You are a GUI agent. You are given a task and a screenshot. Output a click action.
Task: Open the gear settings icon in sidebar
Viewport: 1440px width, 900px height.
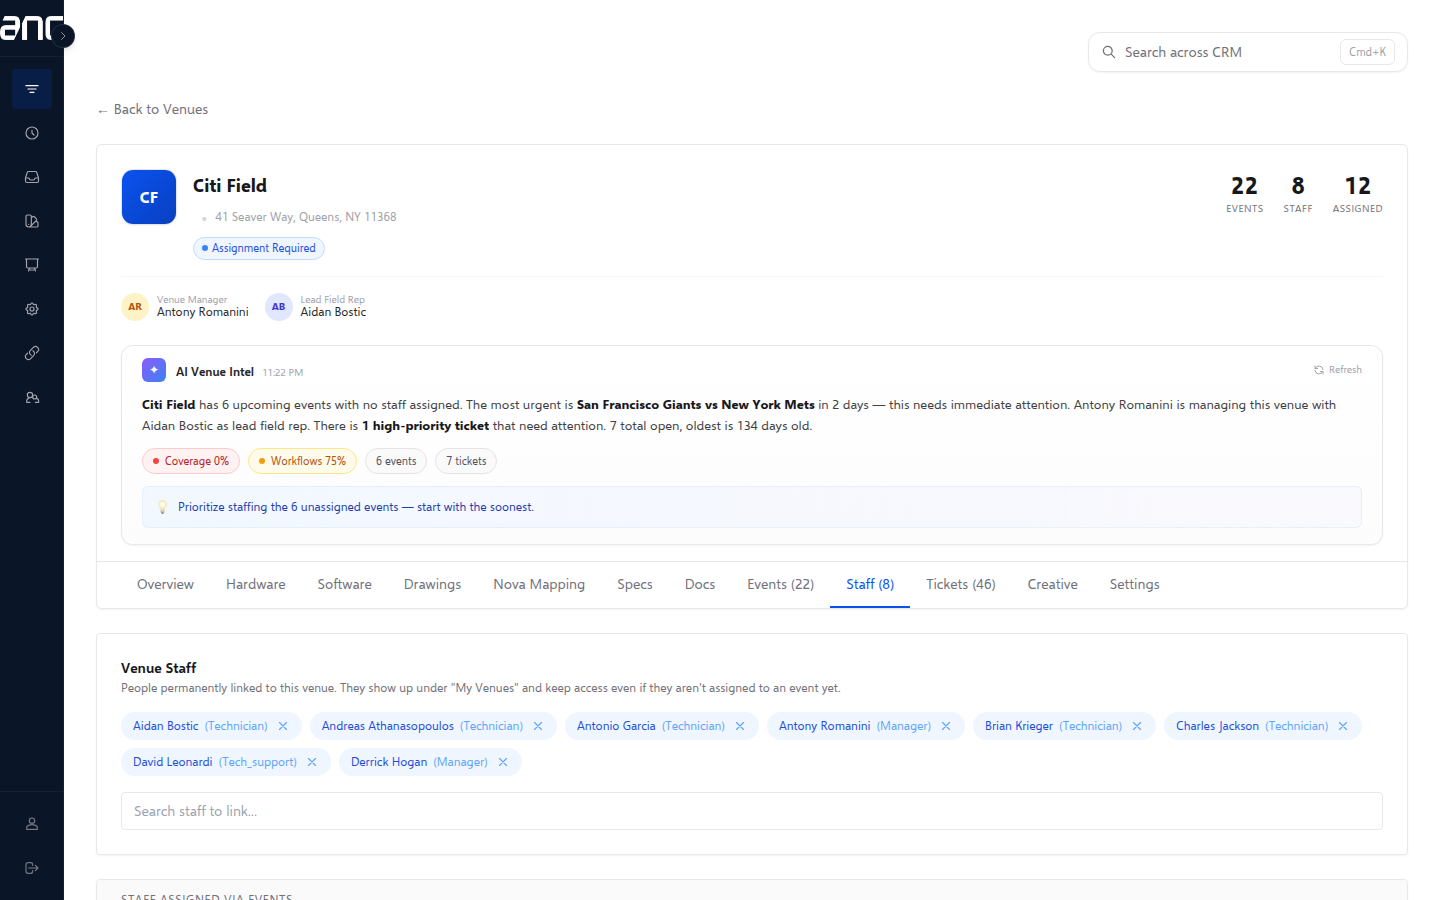click(32, 309)
